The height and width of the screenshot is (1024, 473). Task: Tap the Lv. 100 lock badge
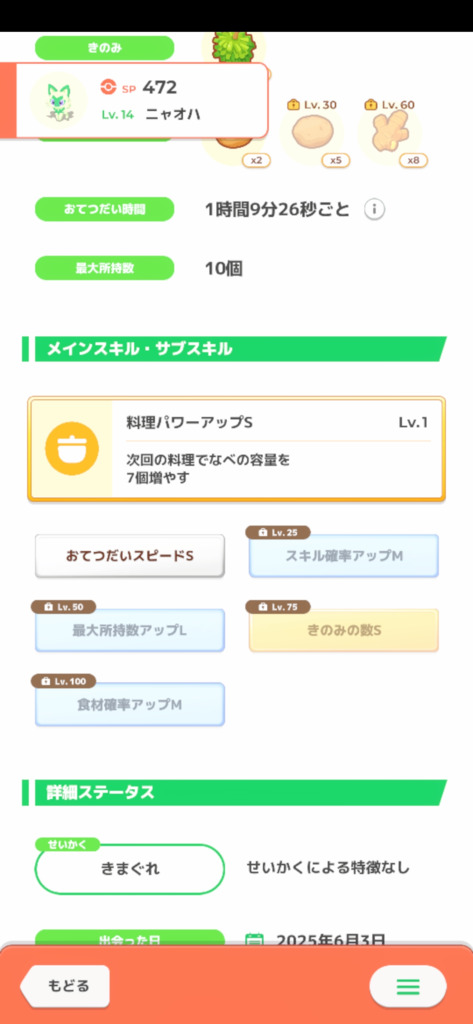(63, 681)
